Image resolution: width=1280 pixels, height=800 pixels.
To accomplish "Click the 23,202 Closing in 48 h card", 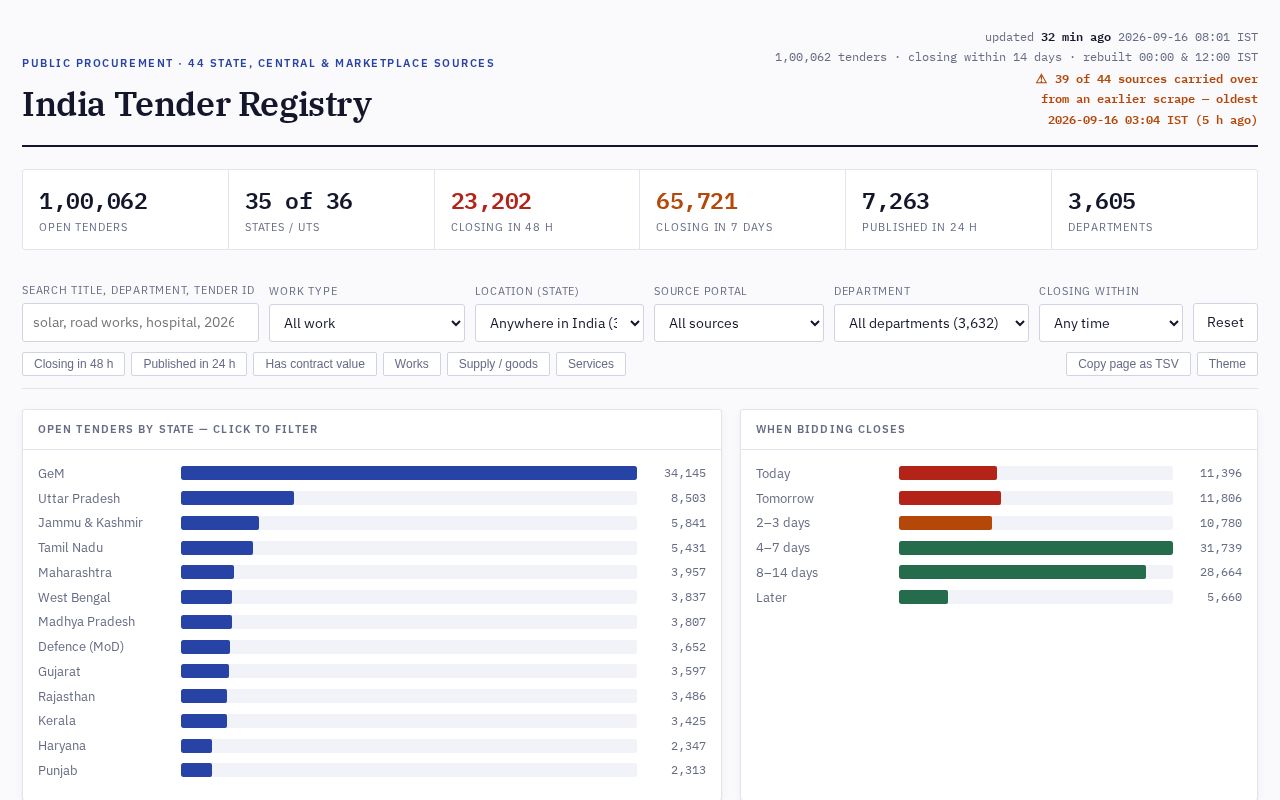I will [537, 209].
